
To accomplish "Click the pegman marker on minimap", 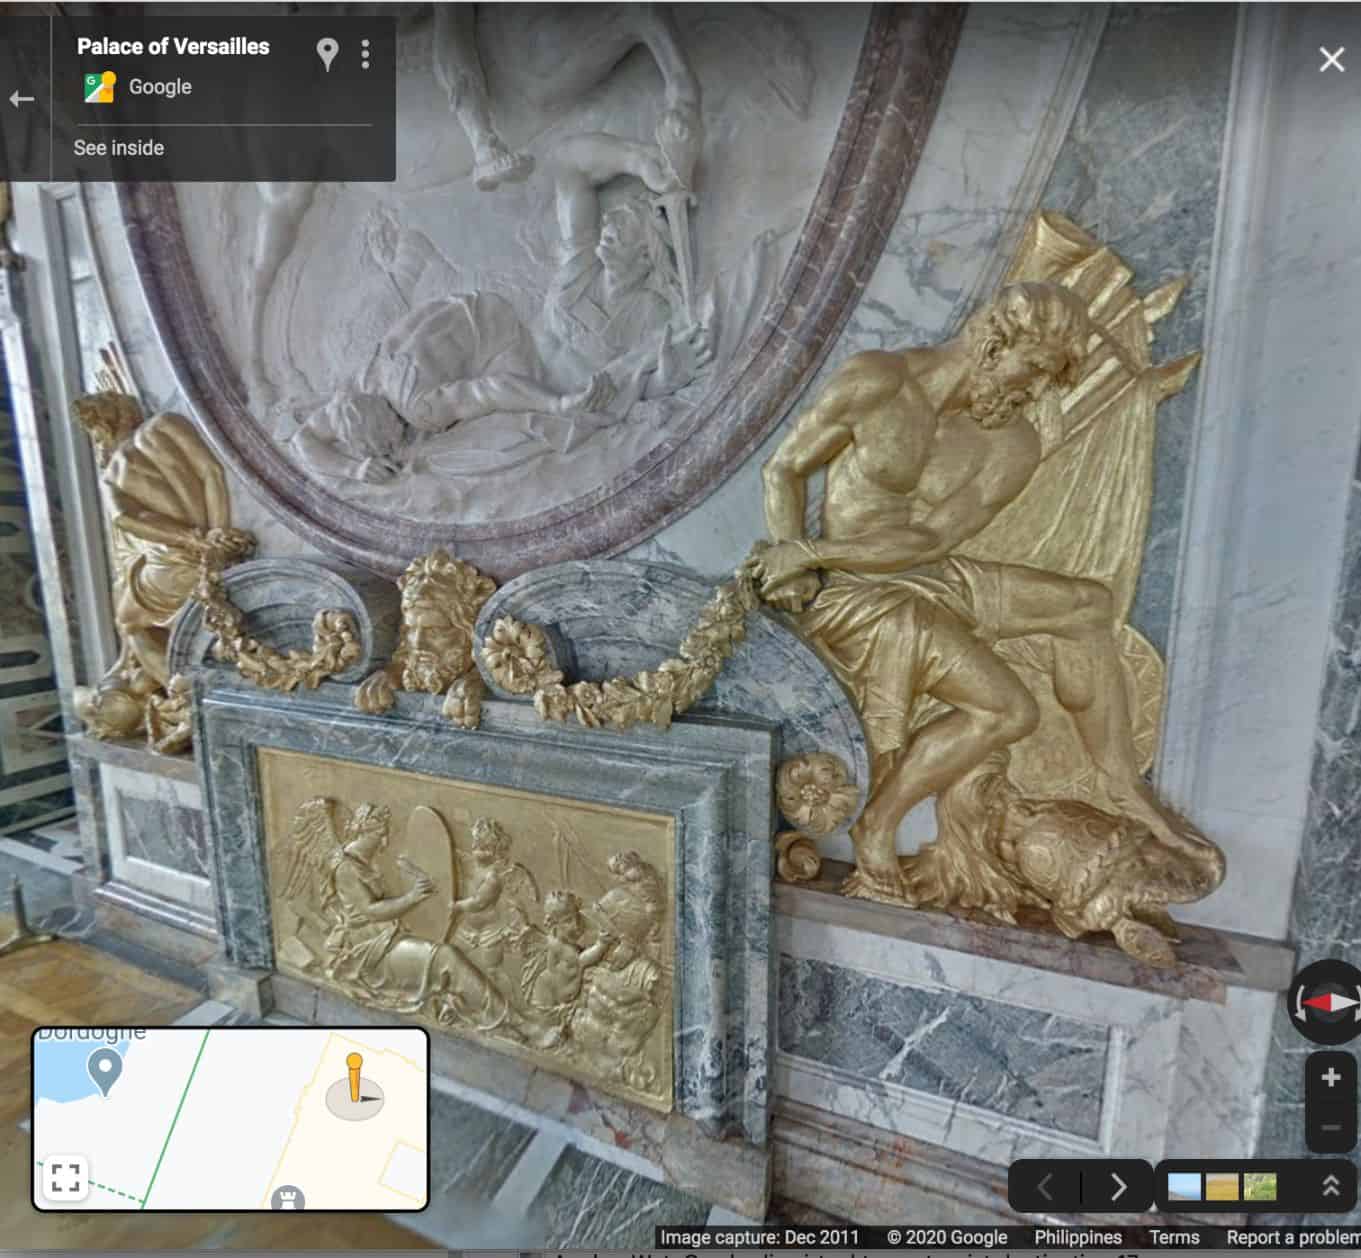I will (x=354, y=1080).
